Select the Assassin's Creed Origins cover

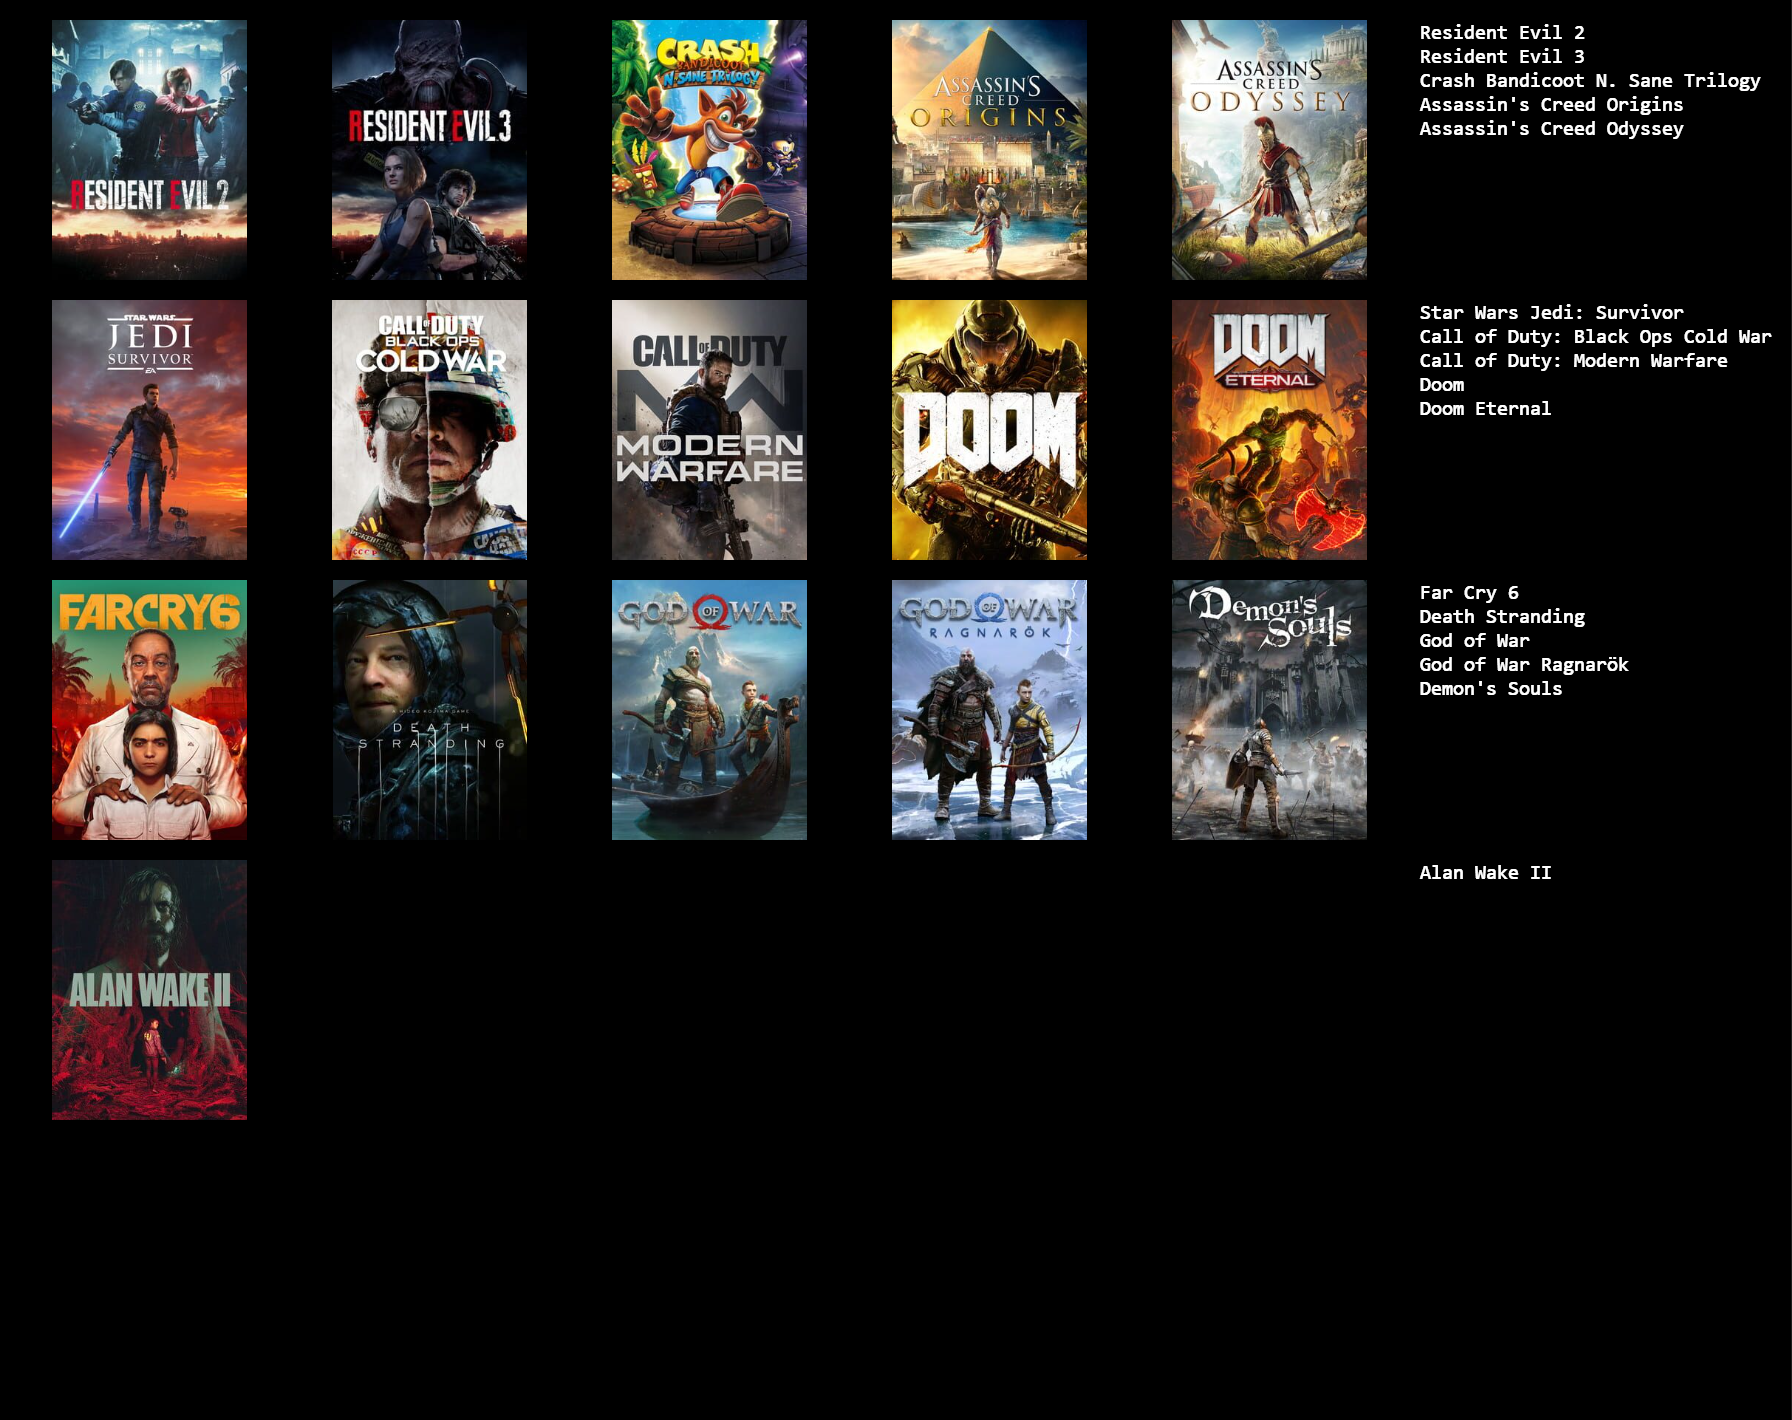(x=989, y=150)
